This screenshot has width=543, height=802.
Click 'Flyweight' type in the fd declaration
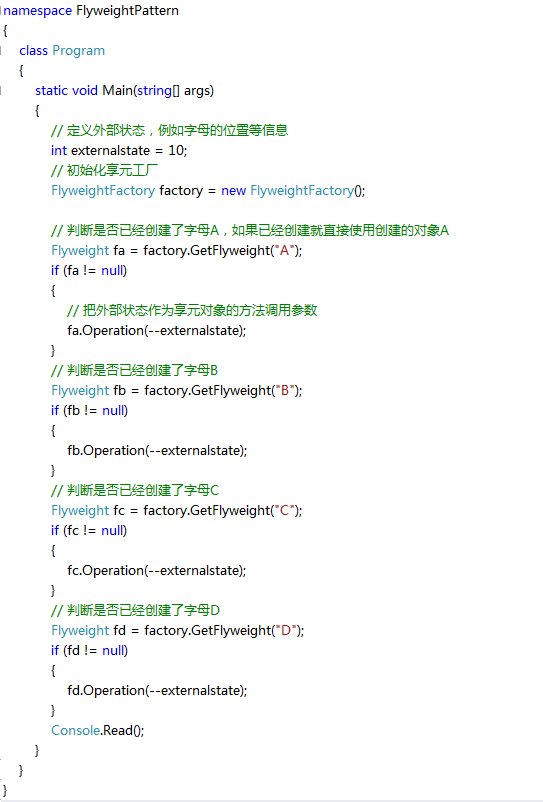[80, 631]
